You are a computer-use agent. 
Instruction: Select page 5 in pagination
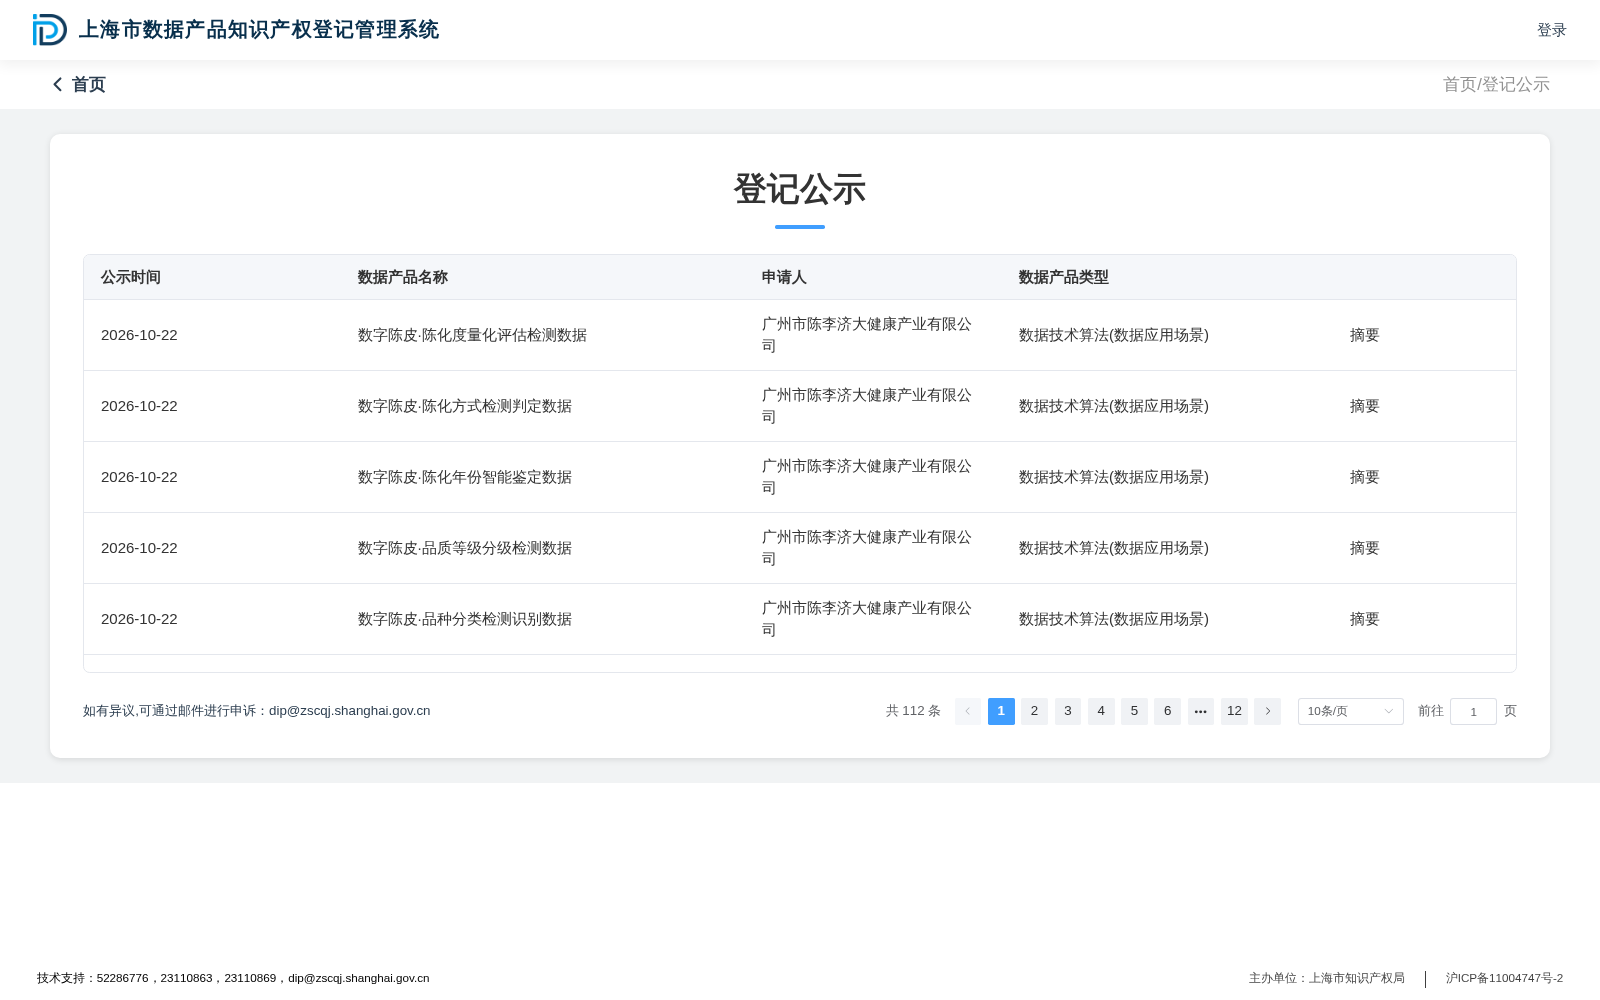[x=1134, y=711]
